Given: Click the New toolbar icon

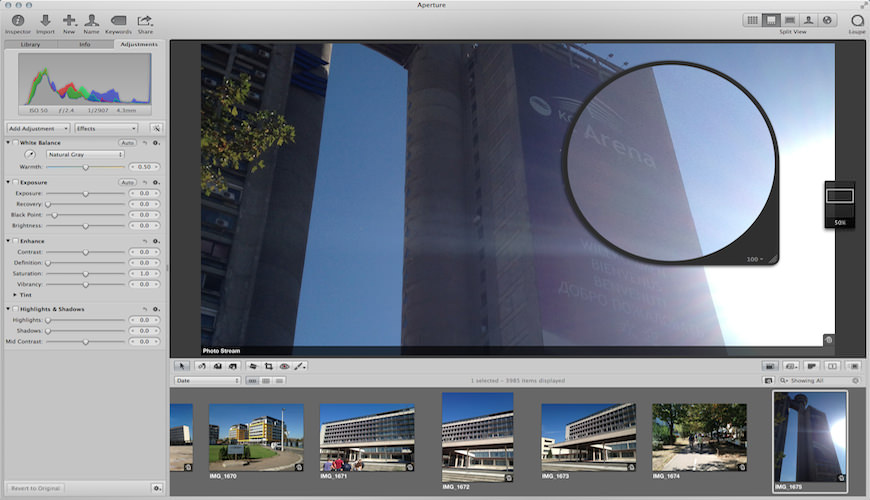Looking at the screenshot, I should pyautogui.click(x=69, y=21).
